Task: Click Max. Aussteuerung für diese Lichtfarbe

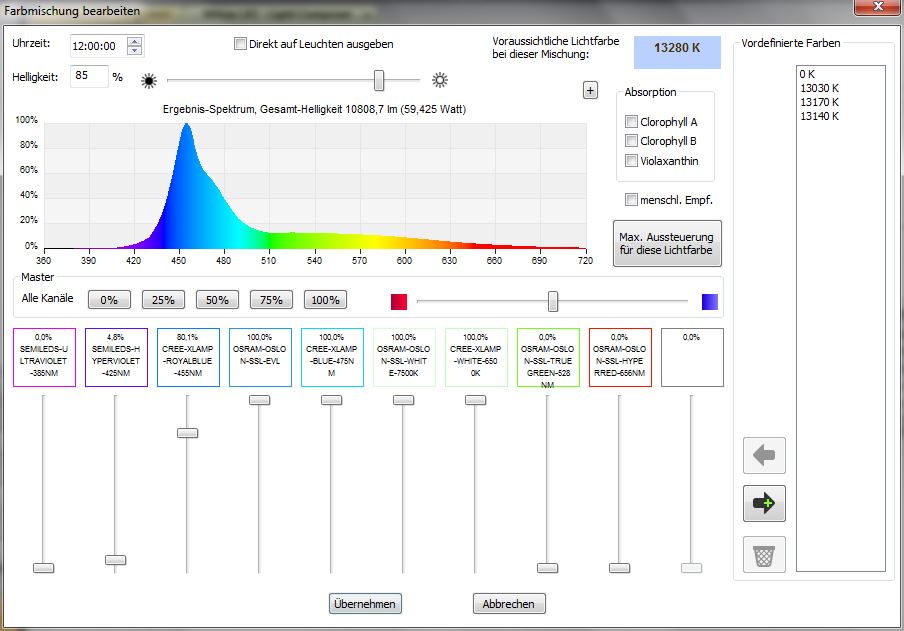Action: click(667, 243)
